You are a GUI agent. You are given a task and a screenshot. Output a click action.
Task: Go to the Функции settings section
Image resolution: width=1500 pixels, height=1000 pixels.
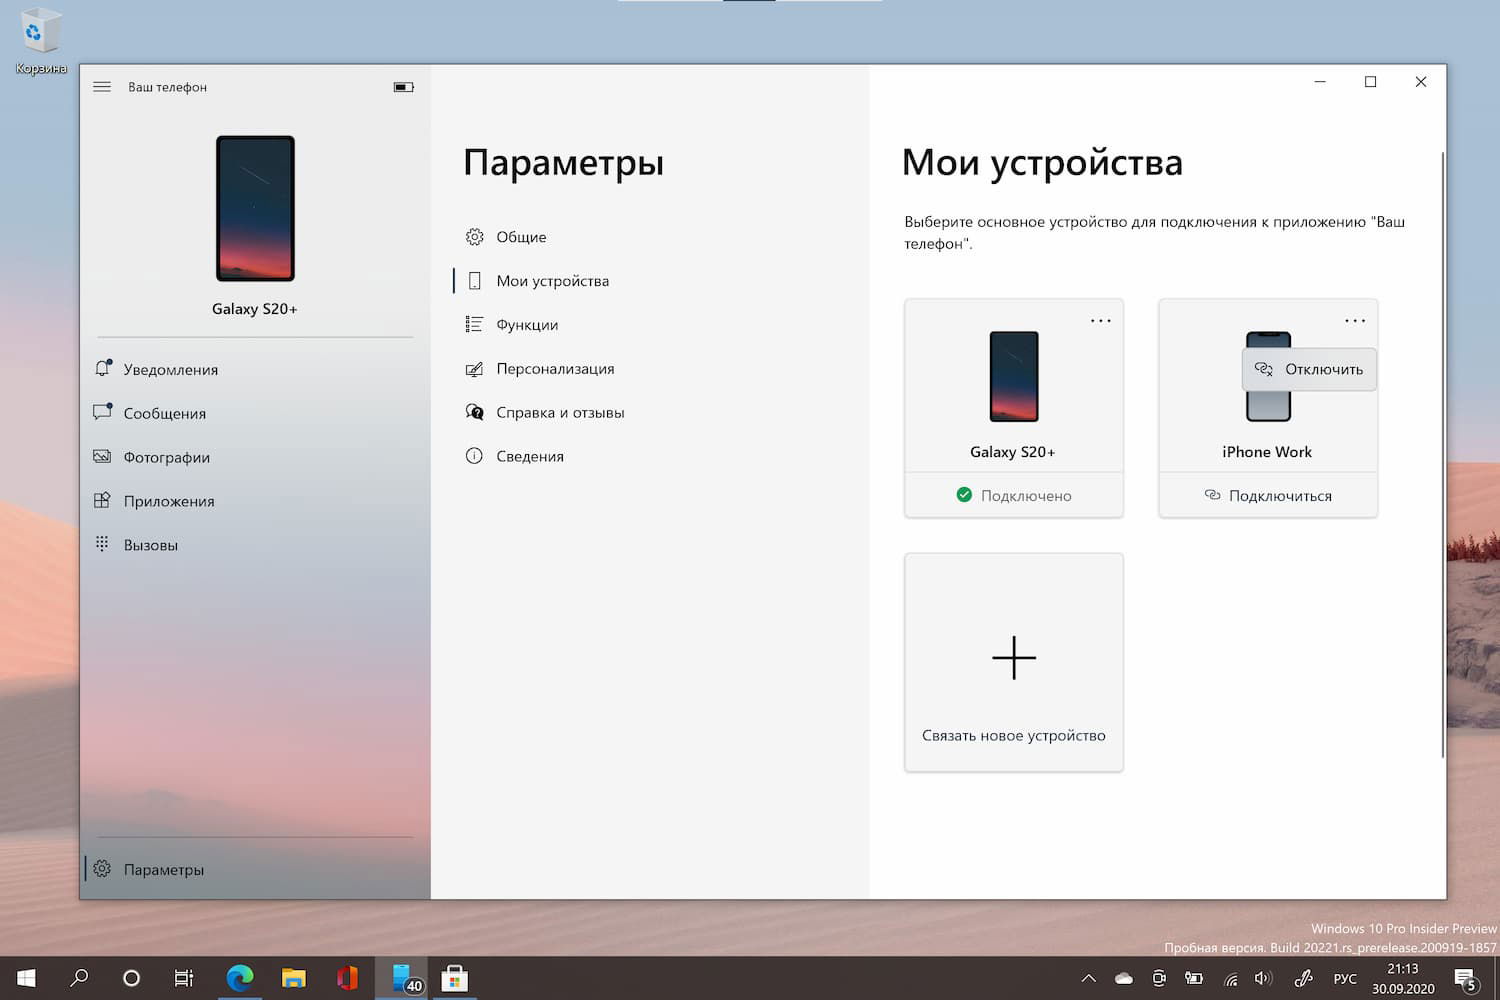pyautogui.click(x=650, y=325)
